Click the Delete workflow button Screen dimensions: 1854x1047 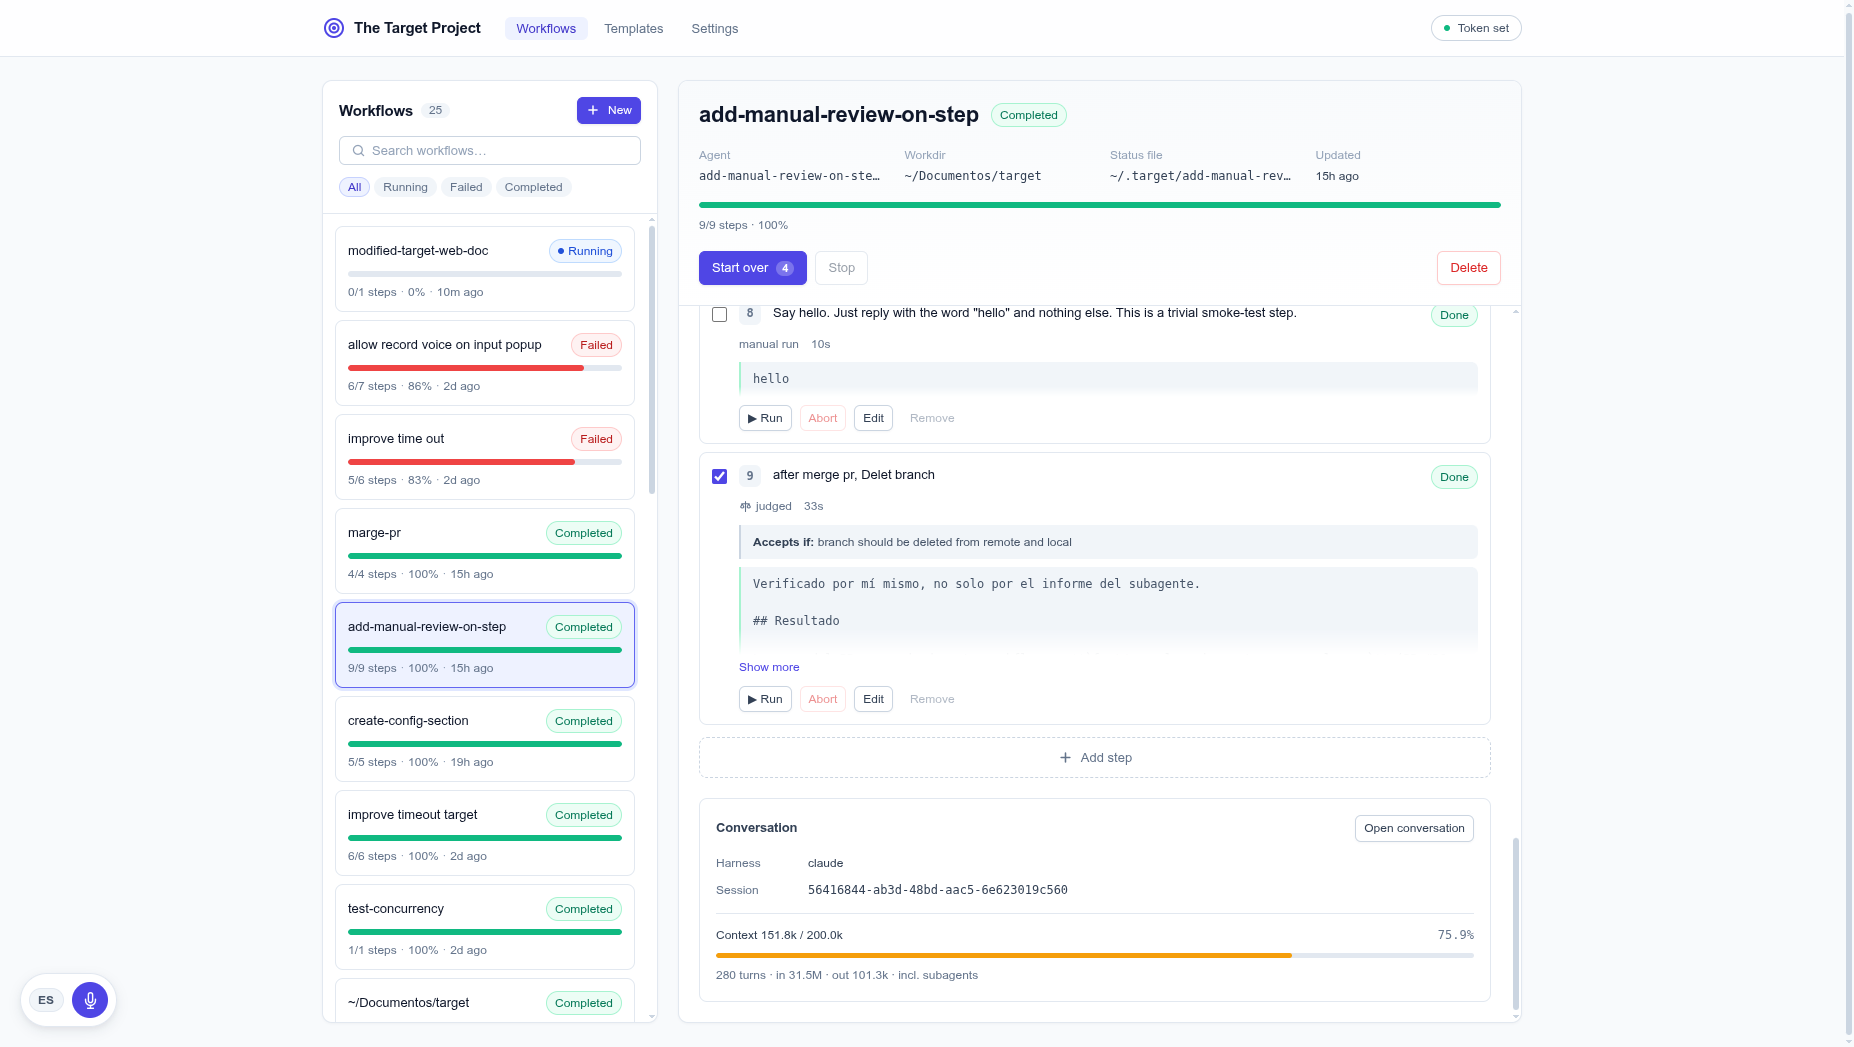[x=1469, y=268]
